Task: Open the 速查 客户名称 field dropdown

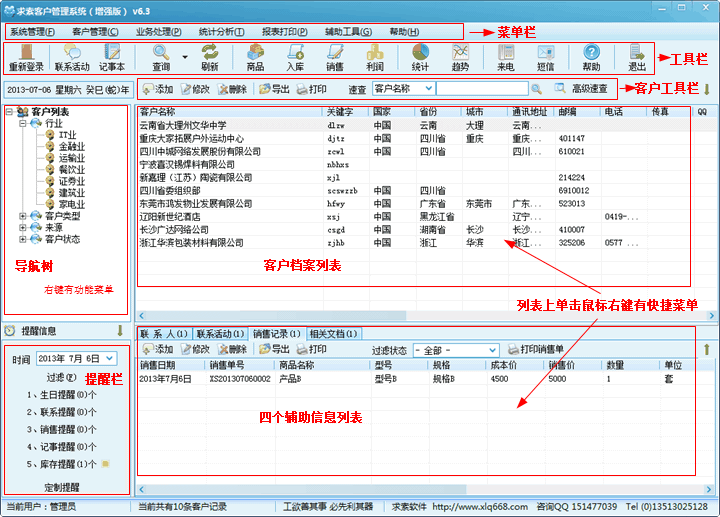Action: click(427, 89)
